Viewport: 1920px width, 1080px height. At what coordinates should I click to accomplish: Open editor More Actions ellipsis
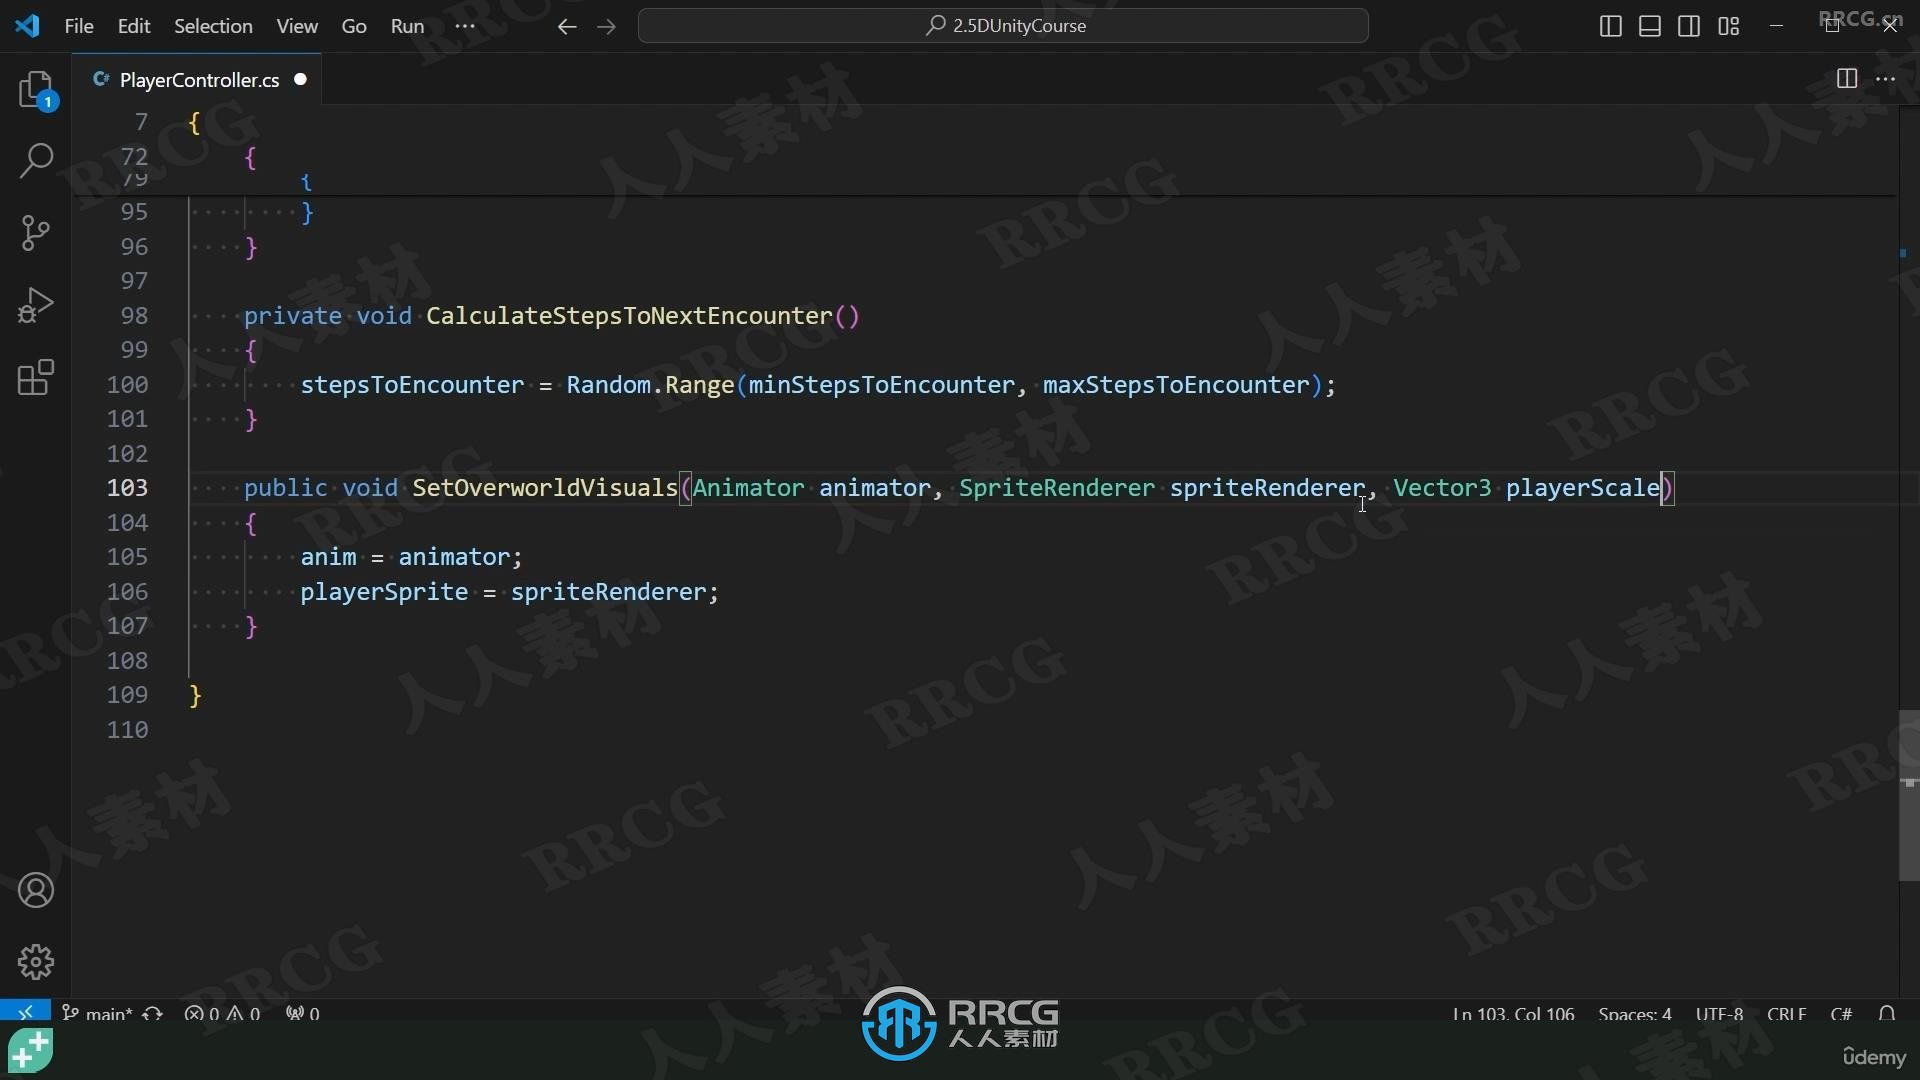tap(1886, 78)
